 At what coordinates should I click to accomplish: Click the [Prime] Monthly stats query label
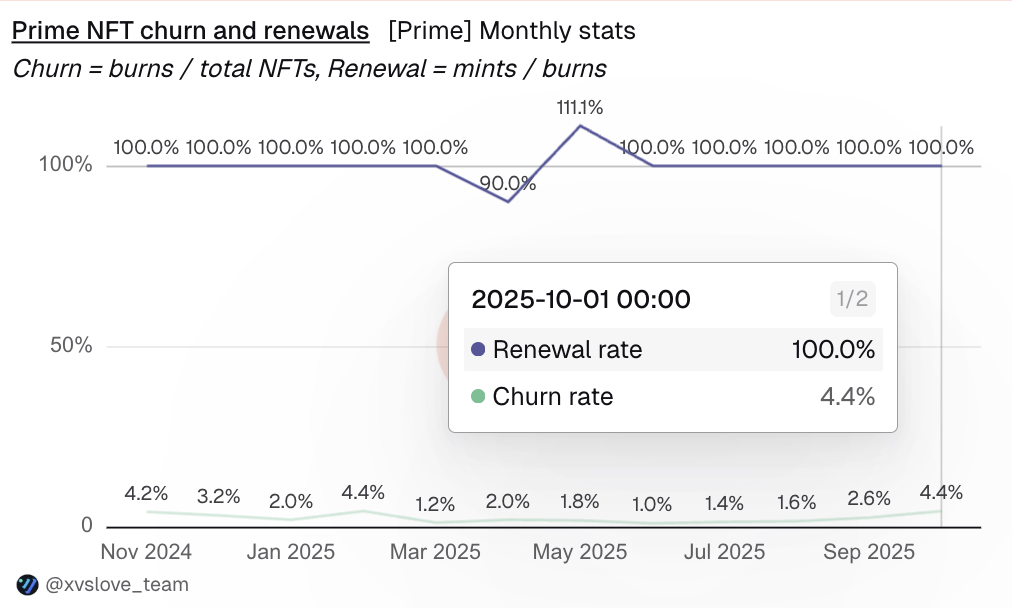pyautogui.click(x=512, y=31)
